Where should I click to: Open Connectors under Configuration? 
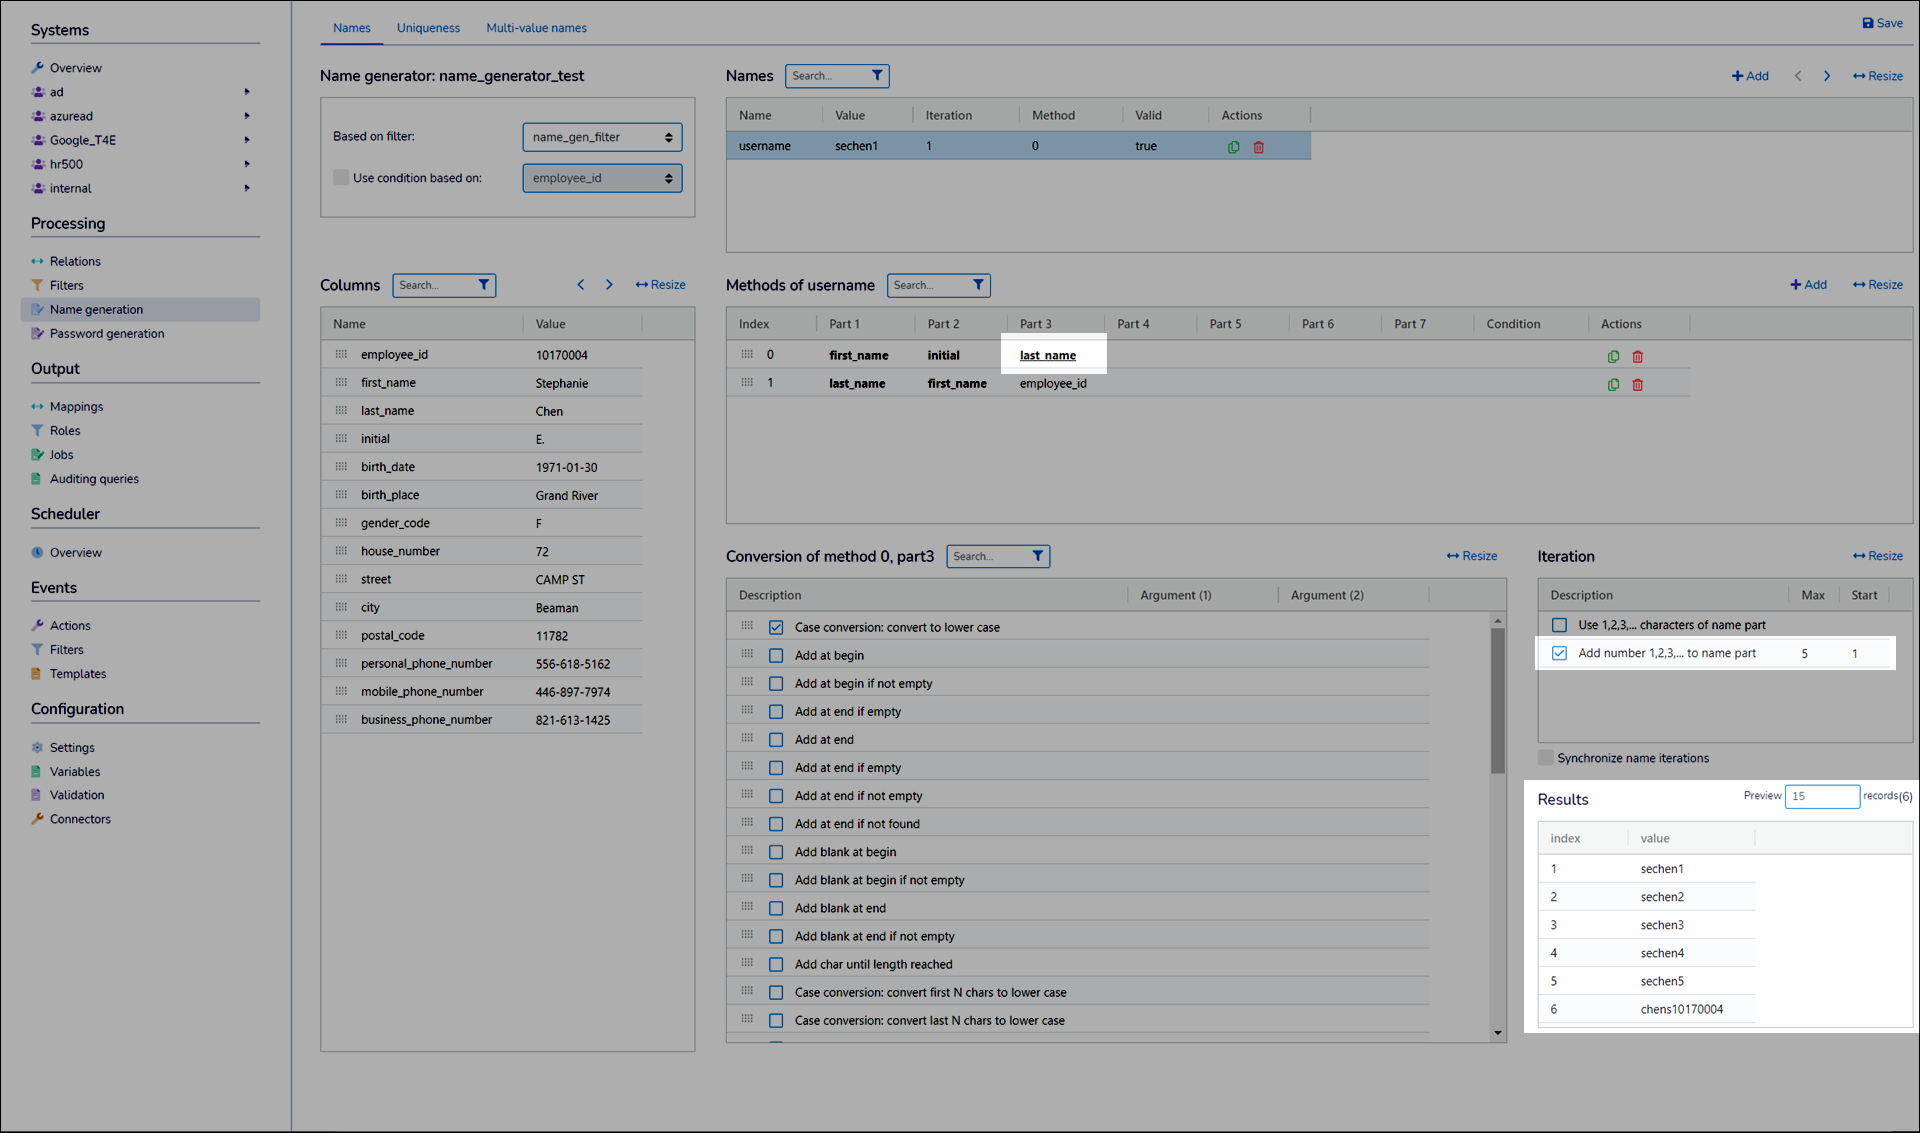[80, 819]
